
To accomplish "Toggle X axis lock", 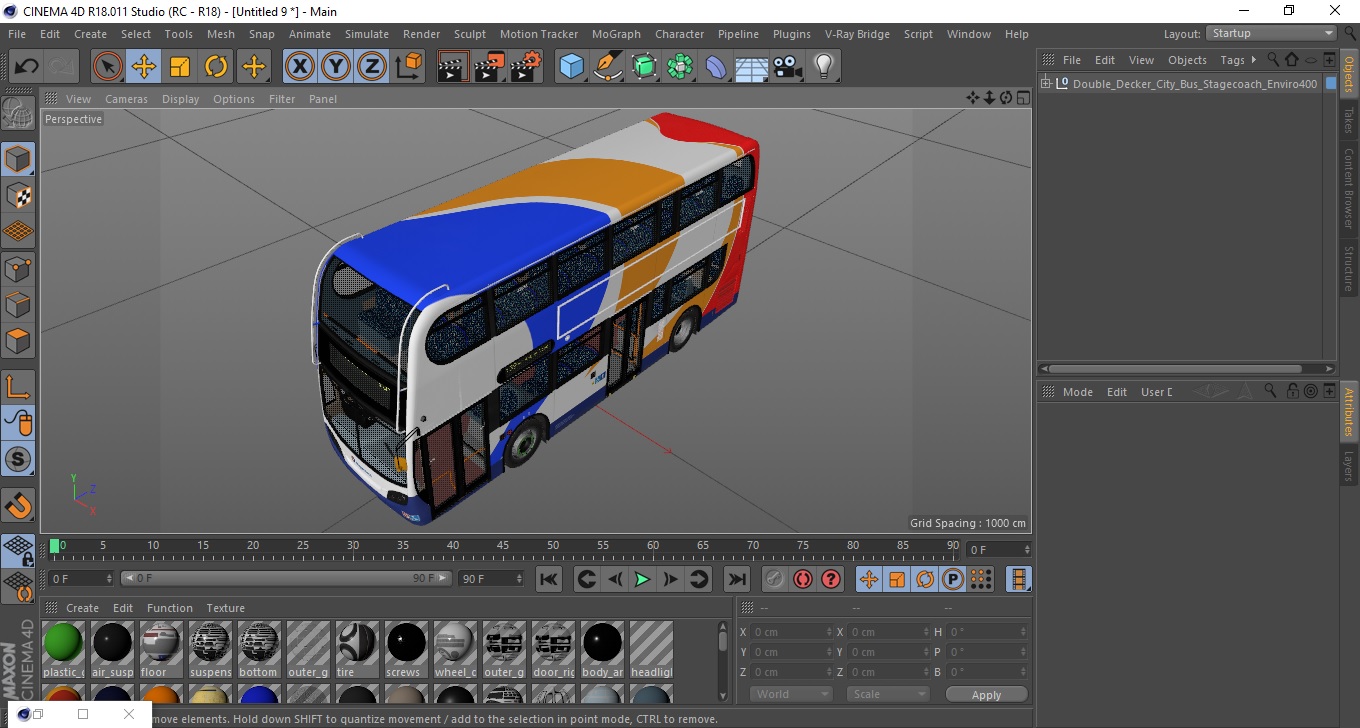I will [300, 67].
